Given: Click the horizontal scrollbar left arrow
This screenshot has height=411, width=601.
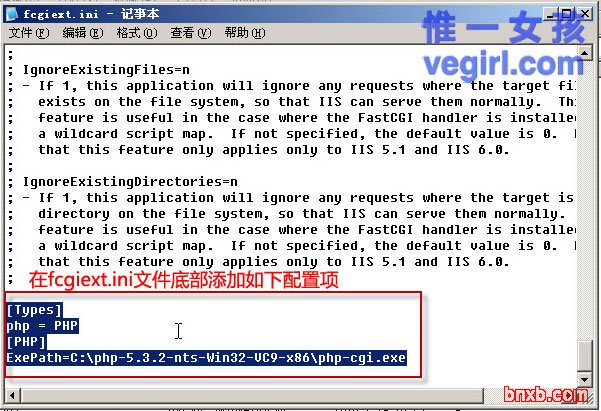Looking at the screenshot, I should [x=12, y=395].
